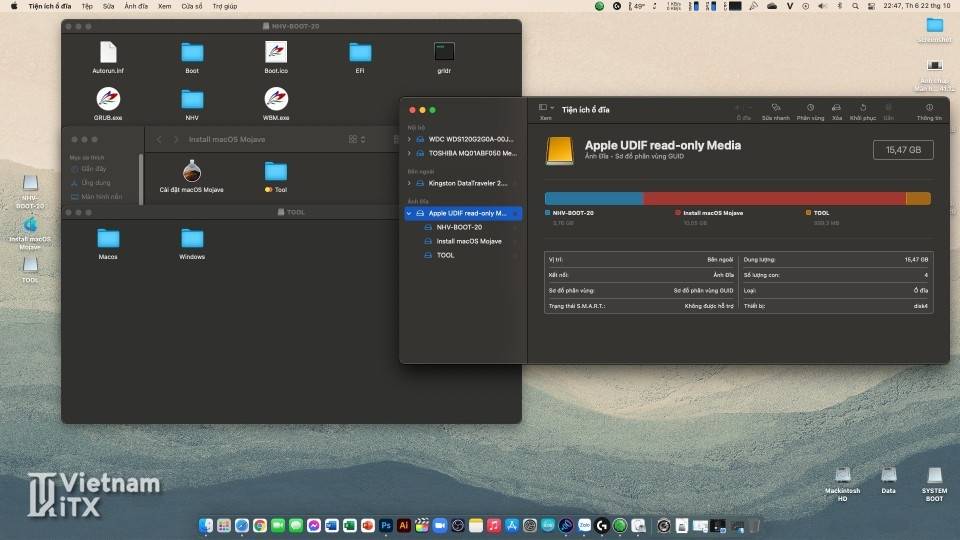
Task: Click the Finder back navigation arrow
Action: tap(159, 139)
